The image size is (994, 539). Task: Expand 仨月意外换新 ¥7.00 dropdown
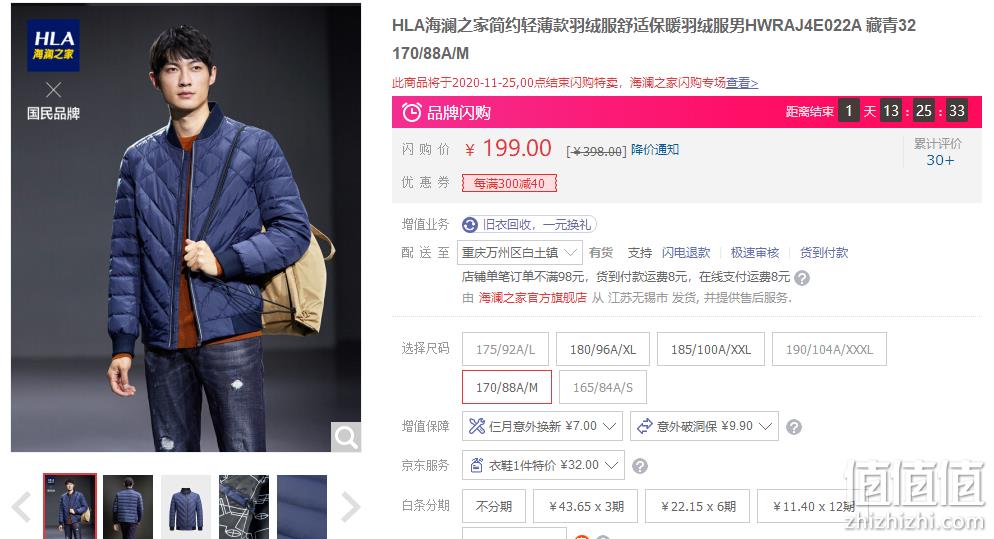[x=542, y=426]
